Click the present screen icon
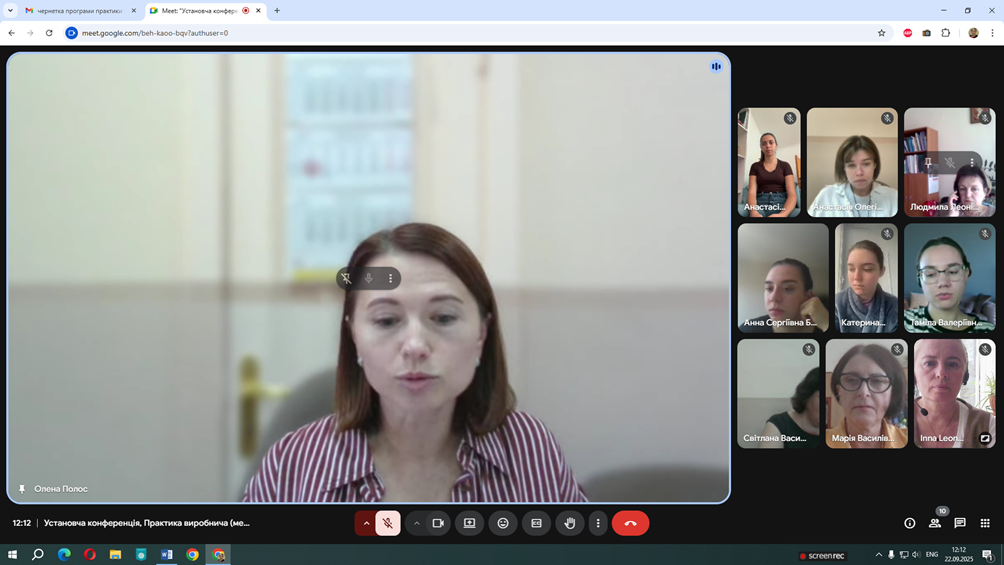Screen dimensions: 1004x565 [469, 523]
